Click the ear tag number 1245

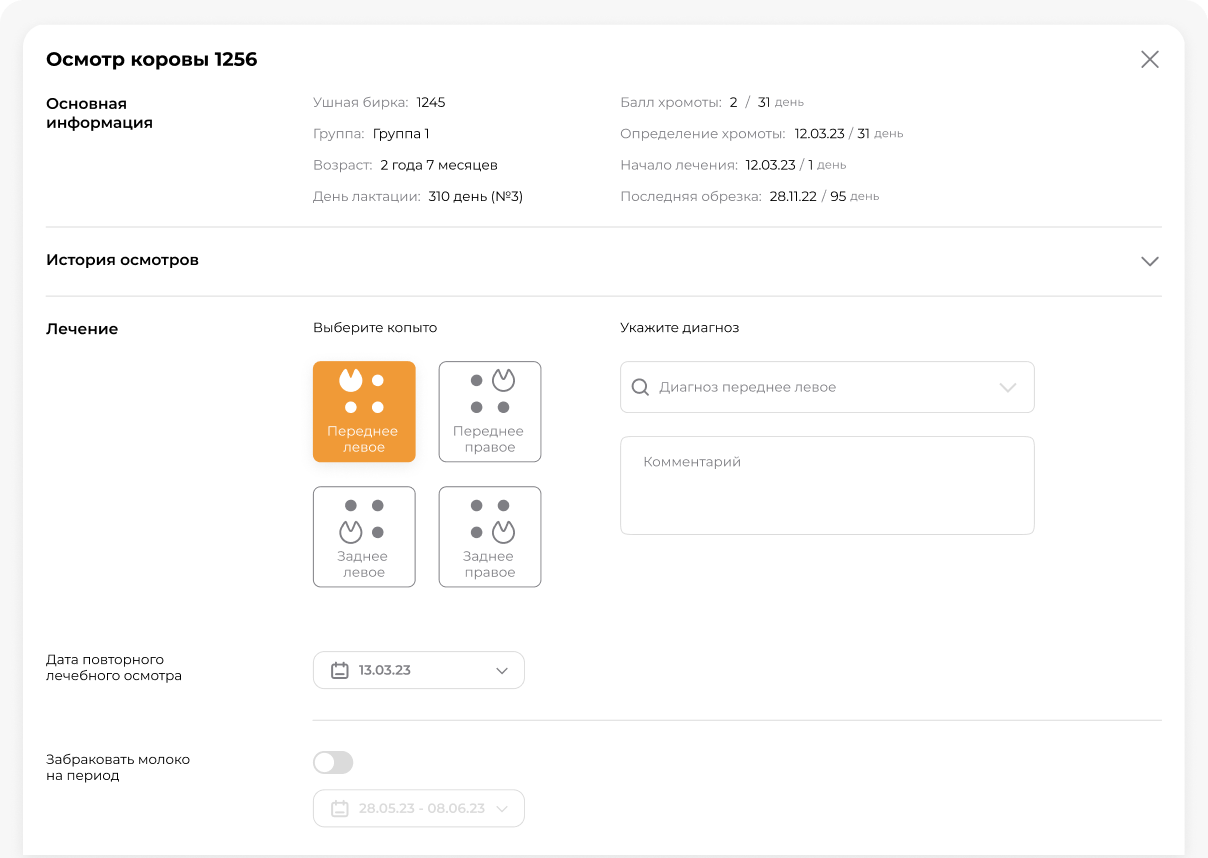coord(431,102)
